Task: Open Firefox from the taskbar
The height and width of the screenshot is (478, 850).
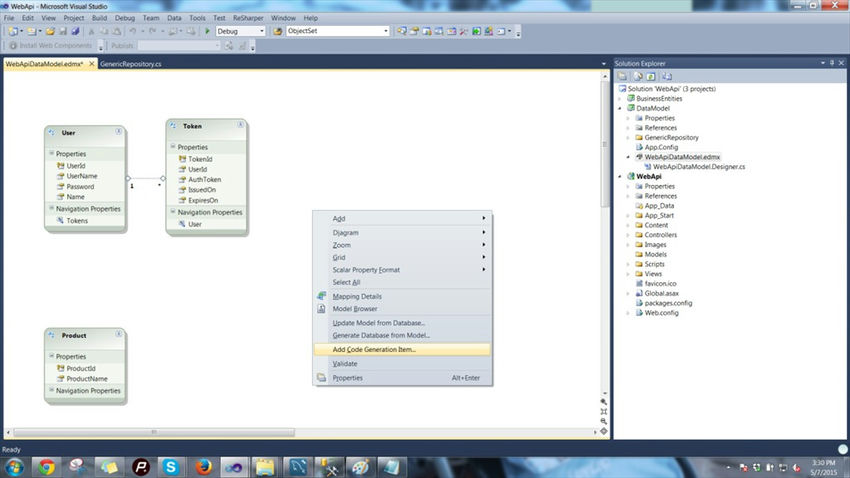Action: pyautogui.click(x=203, y=467)
